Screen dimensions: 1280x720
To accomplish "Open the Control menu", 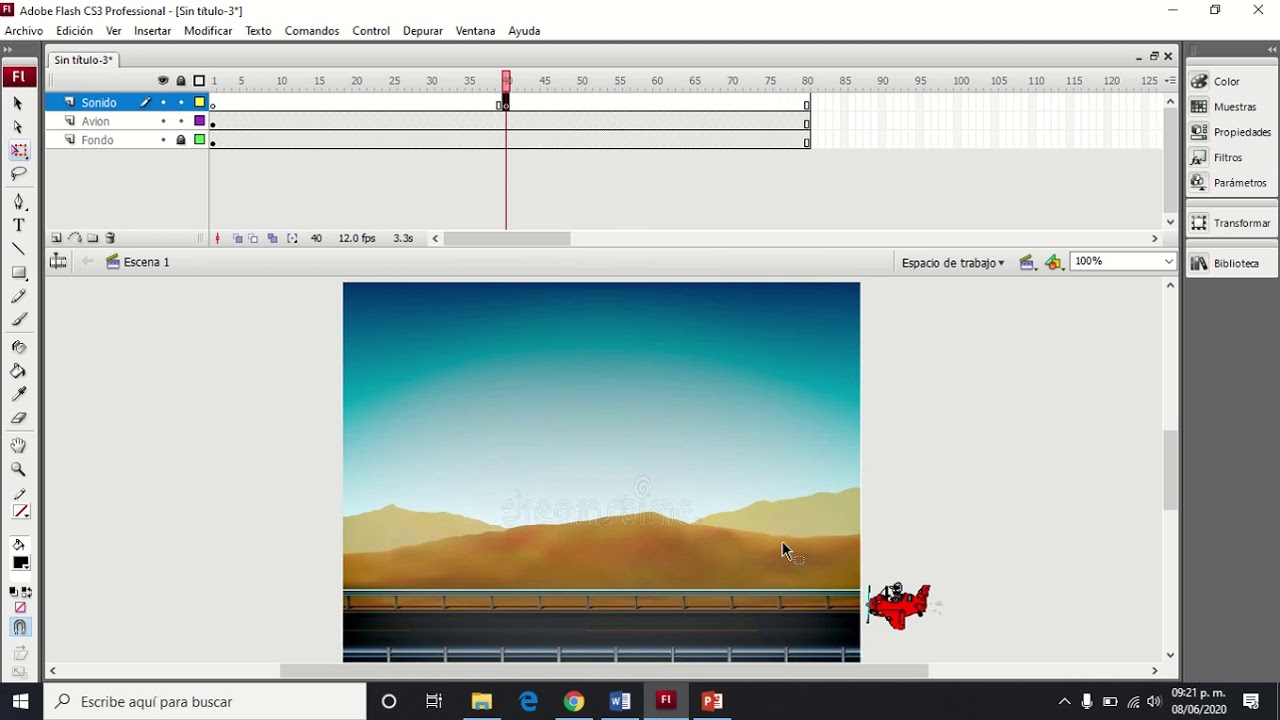I will tap(371, 31).
